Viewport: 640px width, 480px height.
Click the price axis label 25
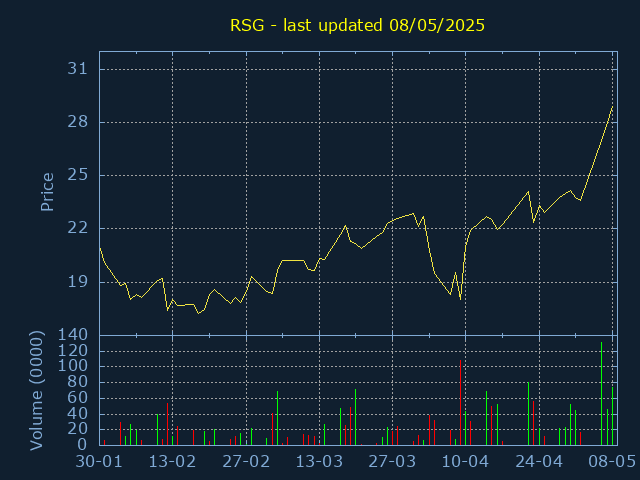click(x=78, y=175)
